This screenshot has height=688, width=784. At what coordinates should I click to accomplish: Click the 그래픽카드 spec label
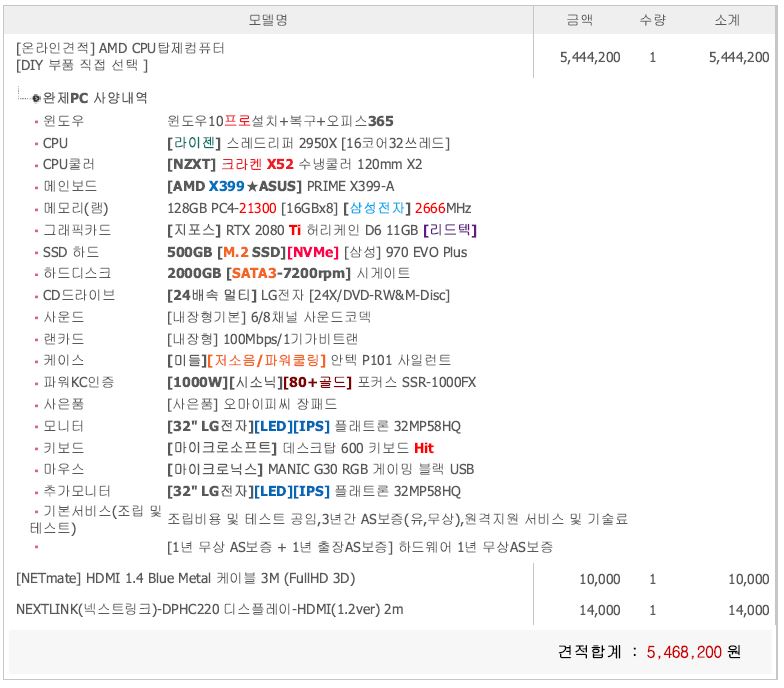pos(77,230)
